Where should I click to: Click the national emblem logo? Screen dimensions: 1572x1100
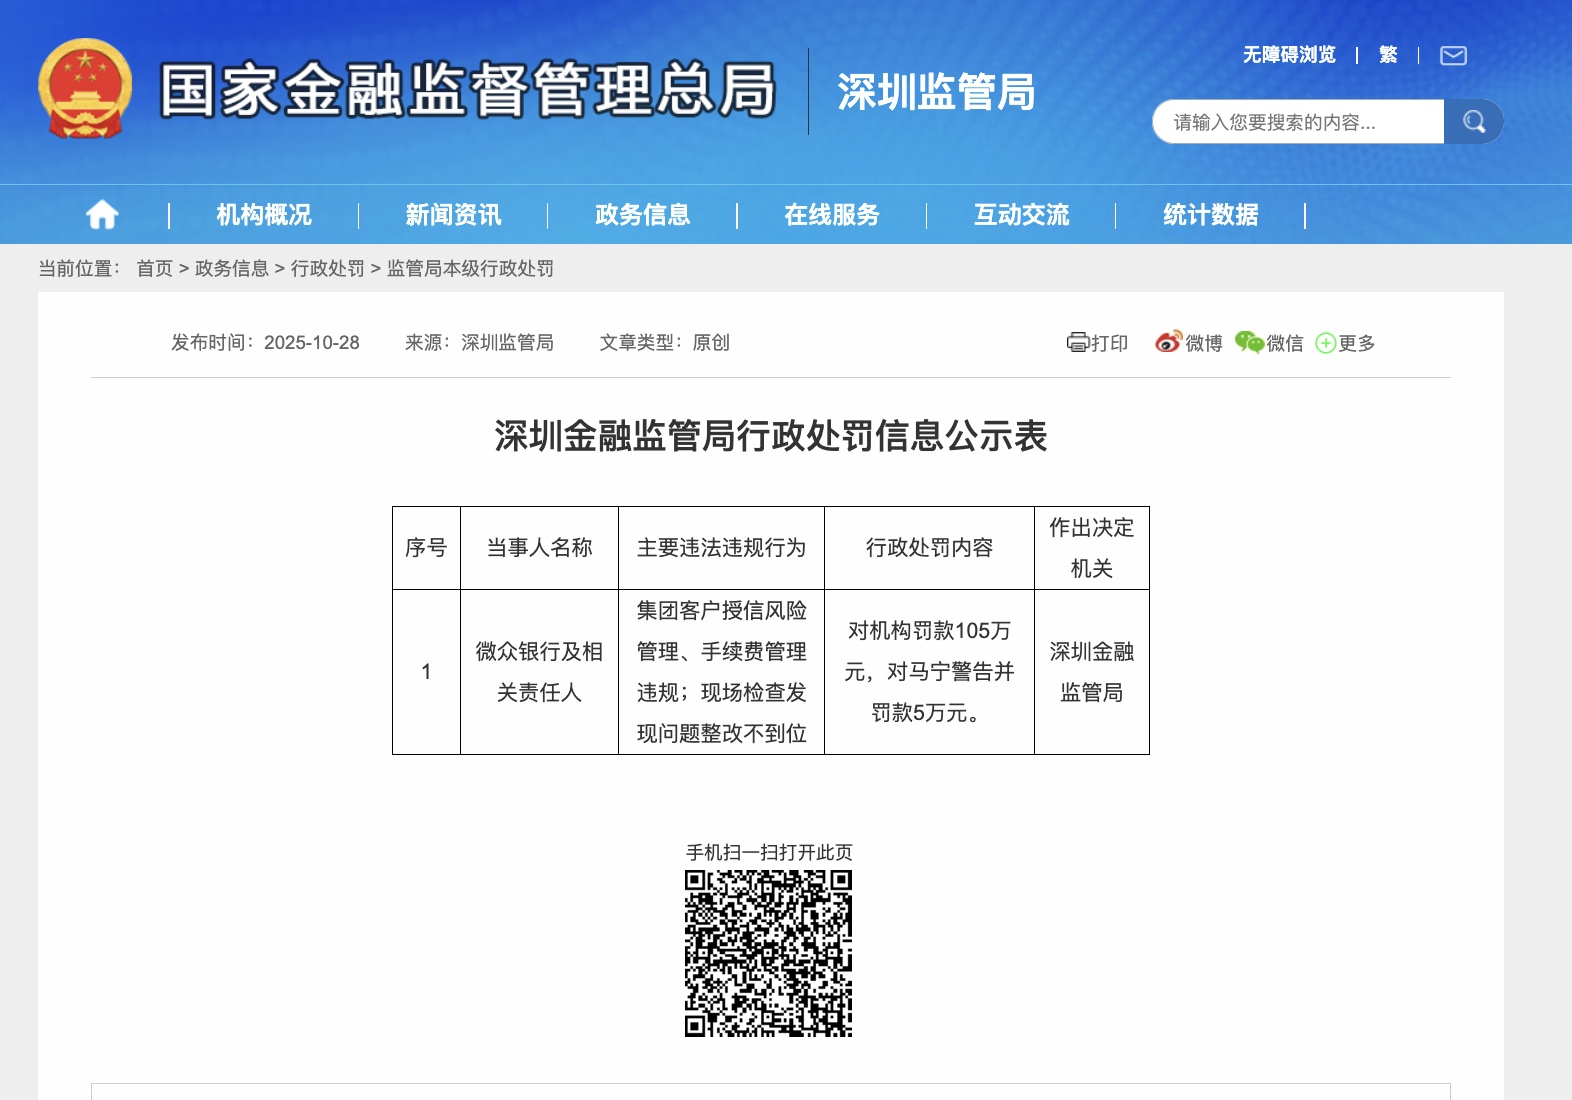point(85,88)
